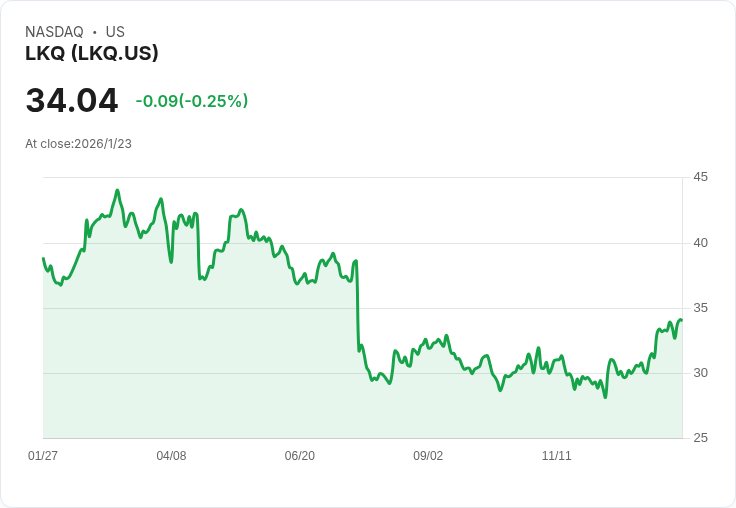Click the 11/11 date axis label
Screen dimensions: 736x508
[x=556, y=456]
